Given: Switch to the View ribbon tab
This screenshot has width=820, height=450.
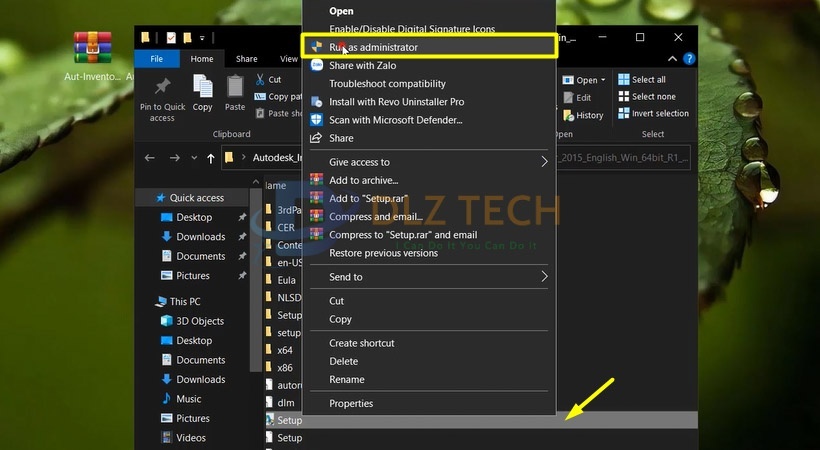Looking at the screenshot, I should 289,59.
